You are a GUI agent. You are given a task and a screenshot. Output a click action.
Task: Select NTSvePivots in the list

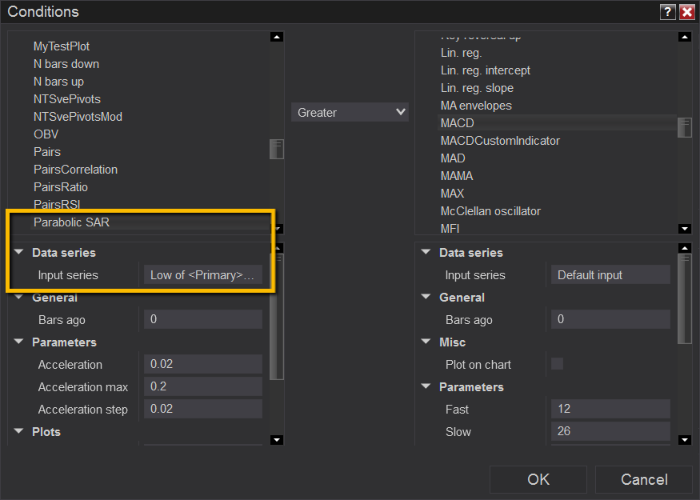[x=67, y=99]
